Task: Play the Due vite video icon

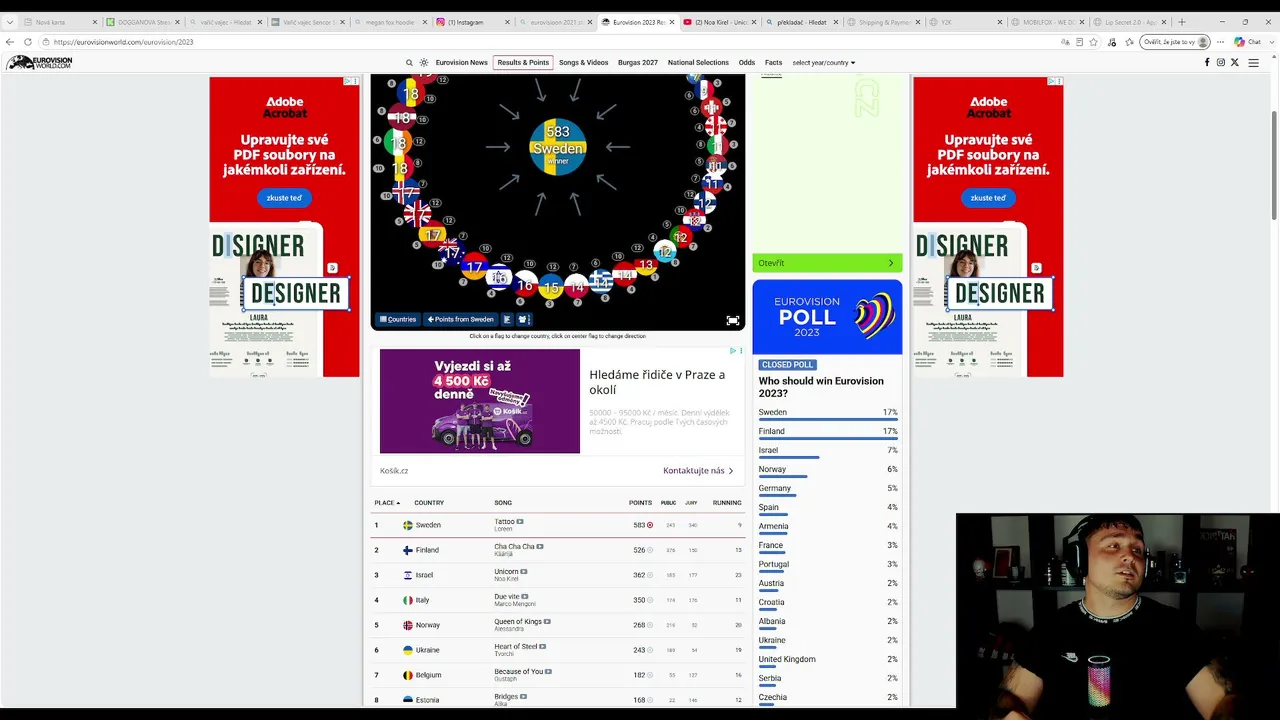Action: (x=527, y=596)
